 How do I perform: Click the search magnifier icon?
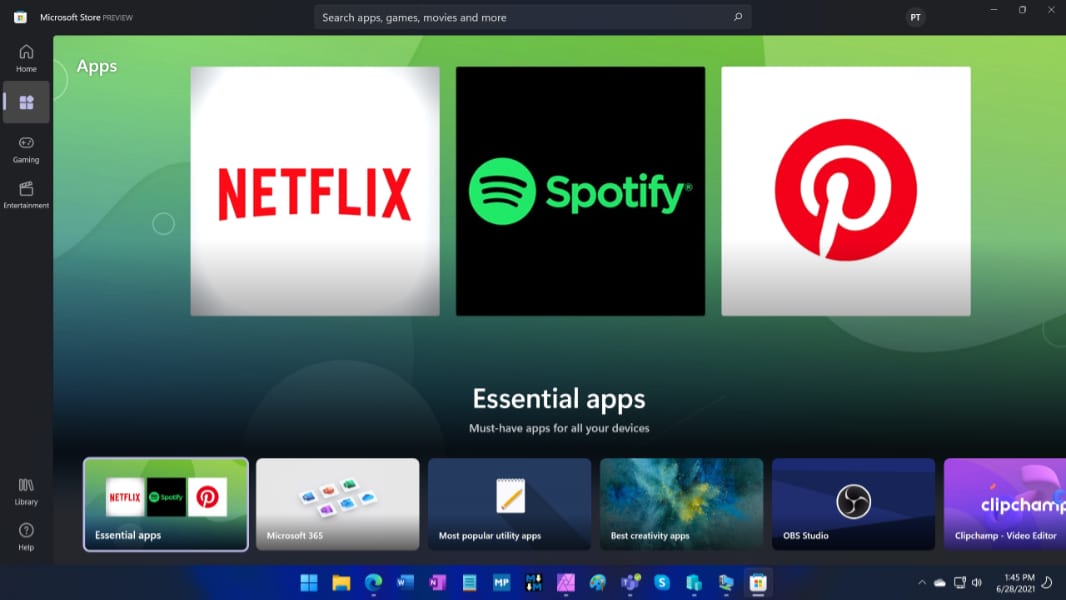tap(738, 17)
